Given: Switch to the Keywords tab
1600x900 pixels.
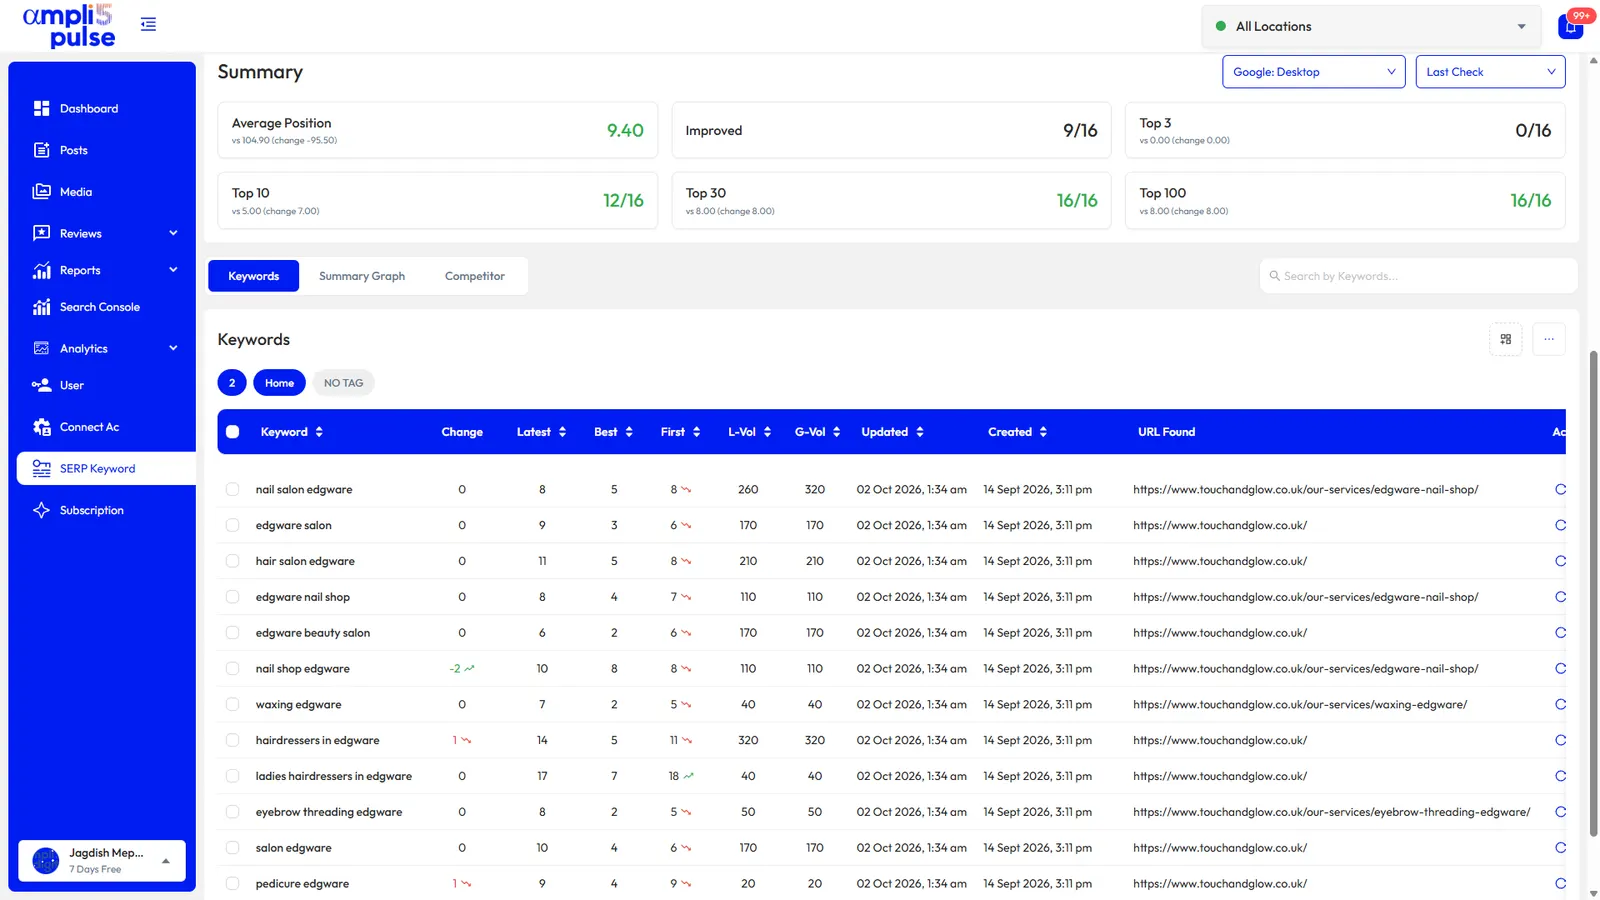Looking at the screenshot, I should [254, 276].
